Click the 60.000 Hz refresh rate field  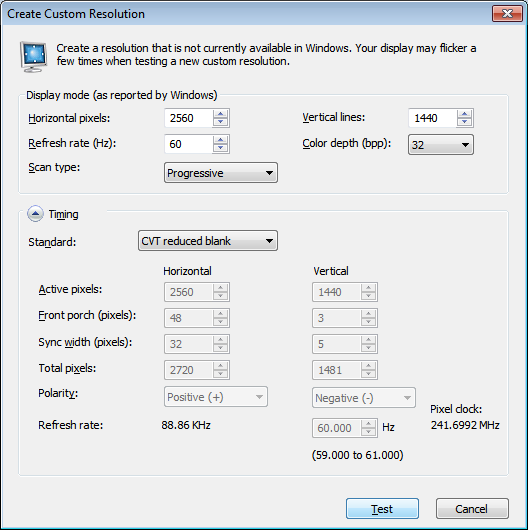coord(337,428)
